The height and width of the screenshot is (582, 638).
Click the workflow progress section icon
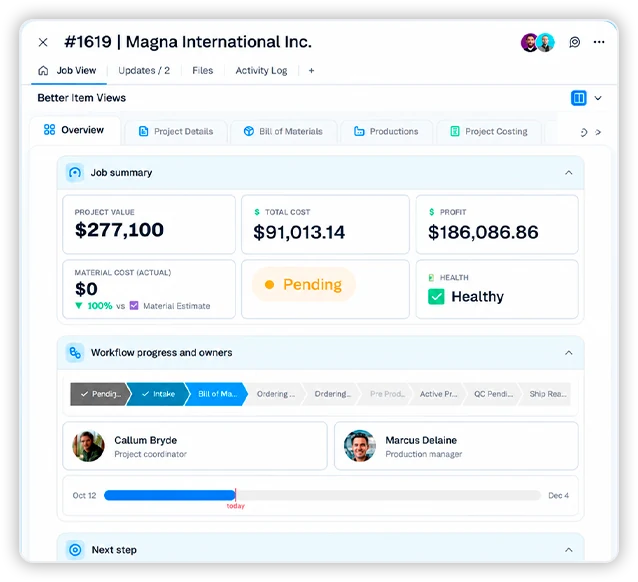[x=75, y=353]
